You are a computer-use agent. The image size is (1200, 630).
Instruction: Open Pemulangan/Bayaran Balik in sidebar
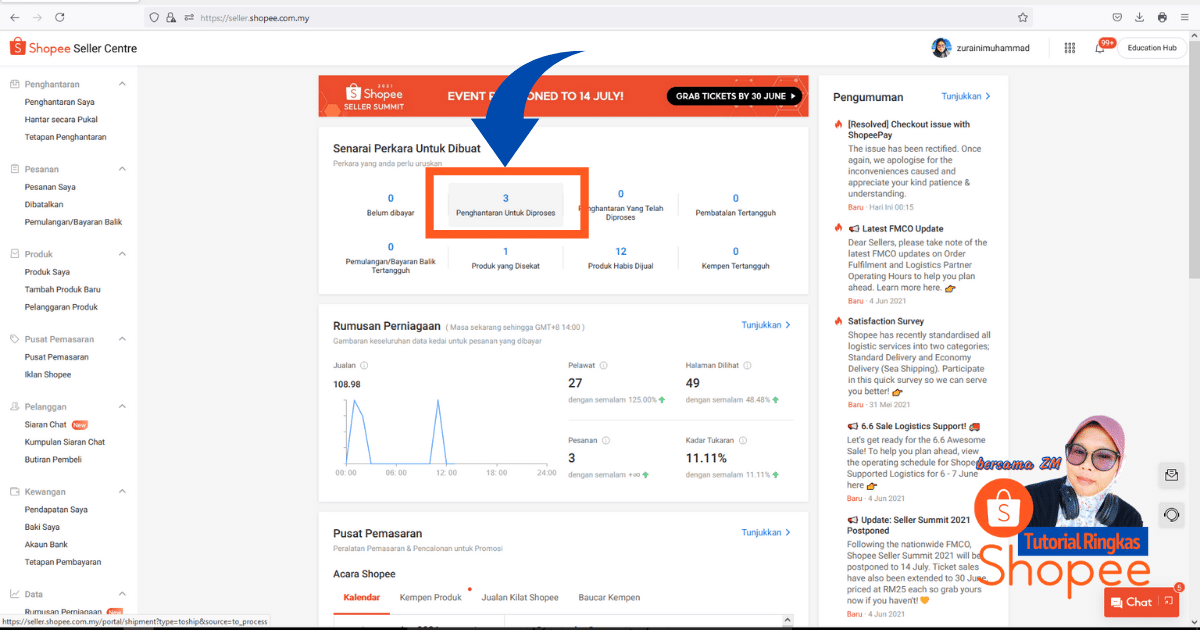(x=73, y=222)
